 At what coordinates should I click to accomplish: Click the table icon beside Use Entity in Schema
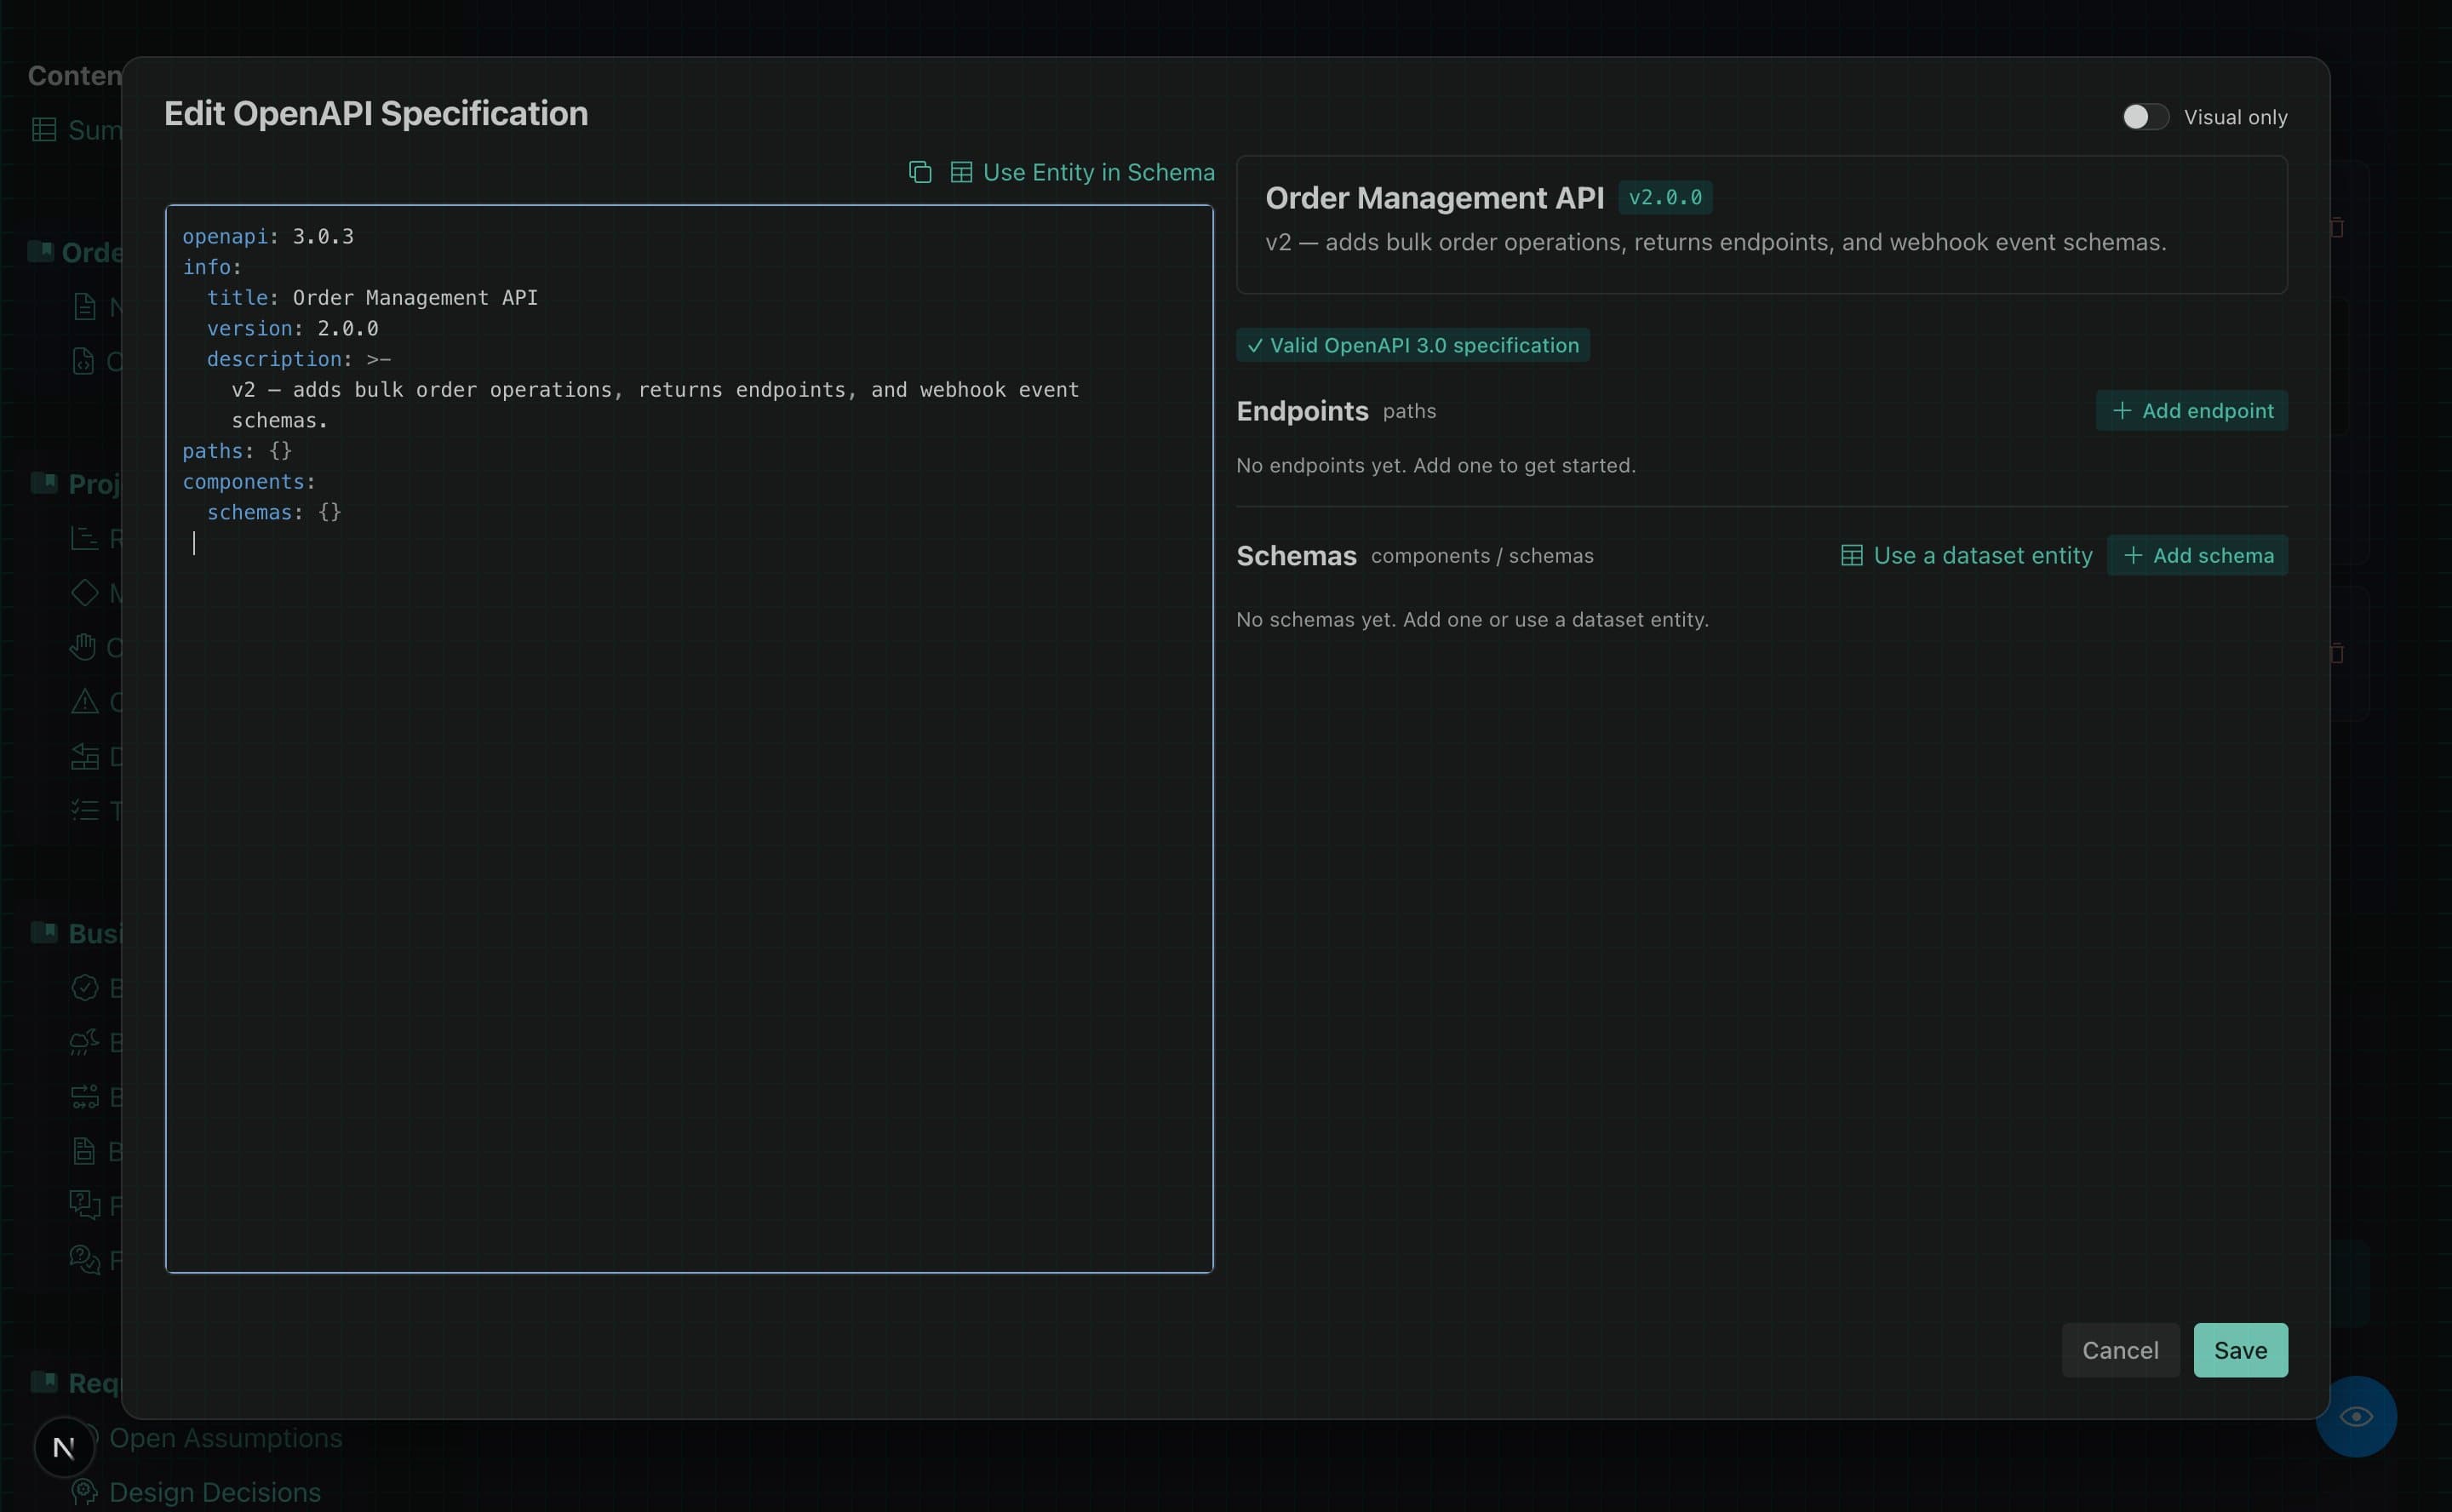tap(961, 172)
